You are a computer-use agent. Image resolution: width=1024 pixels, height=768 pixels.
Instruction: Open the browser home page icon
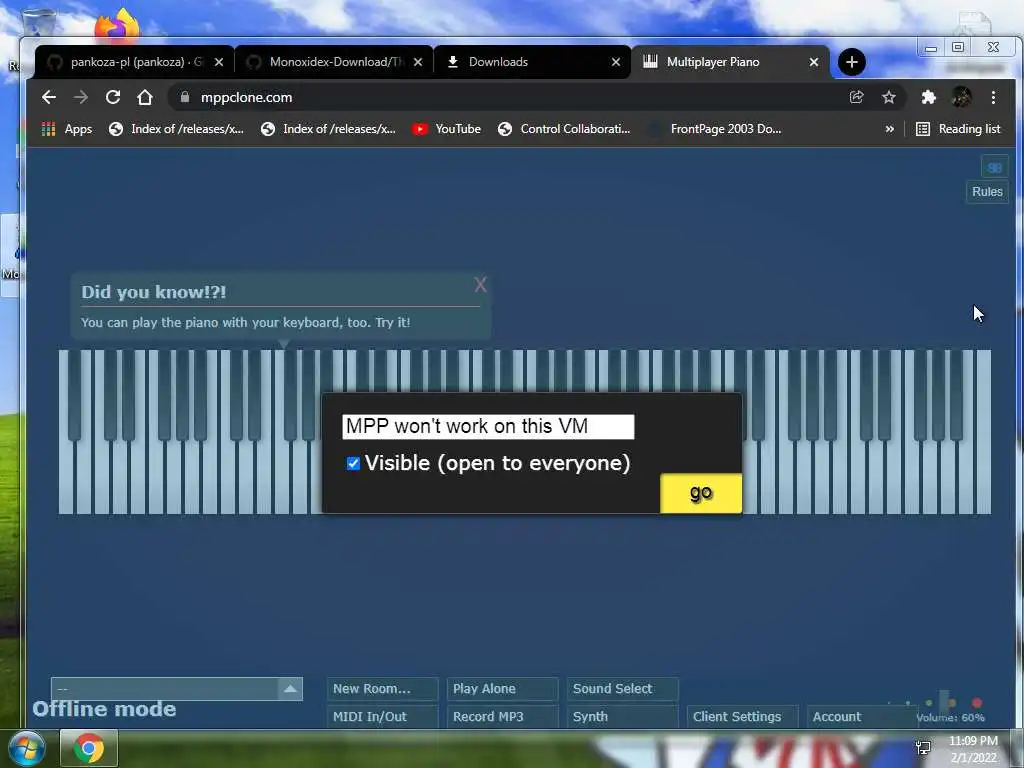tap(145, 97)
